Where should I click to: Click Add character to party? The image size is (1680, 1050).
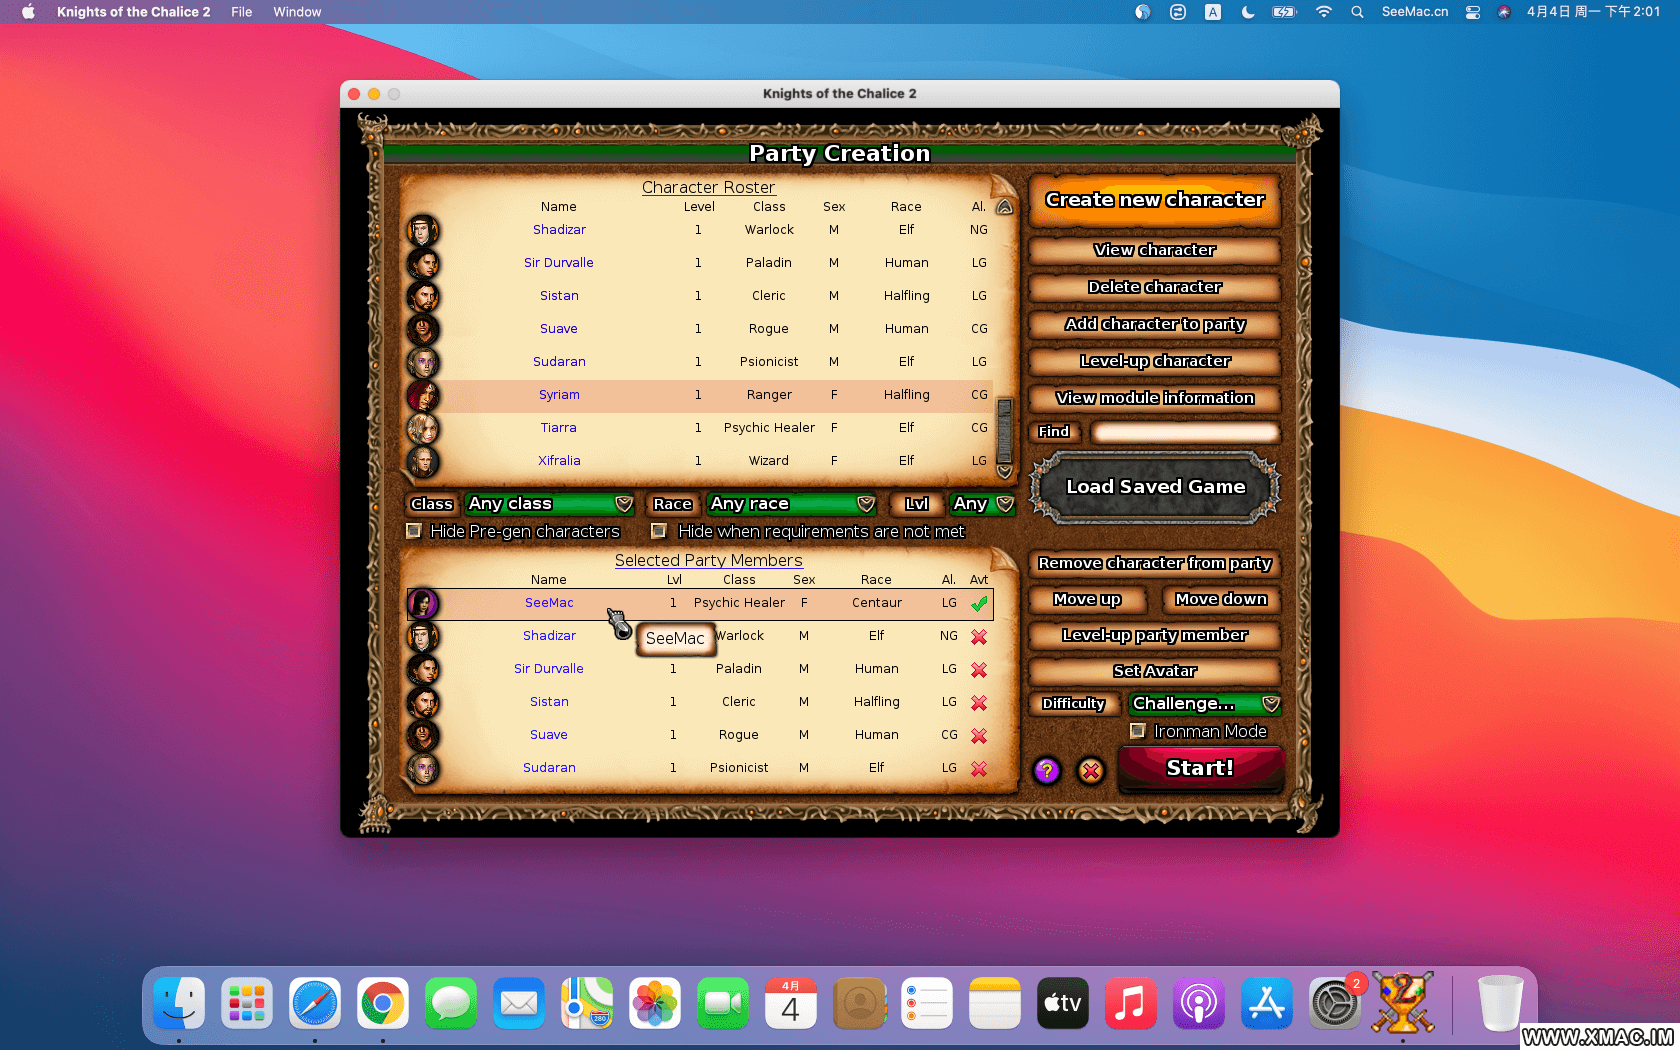(1155, 324)
